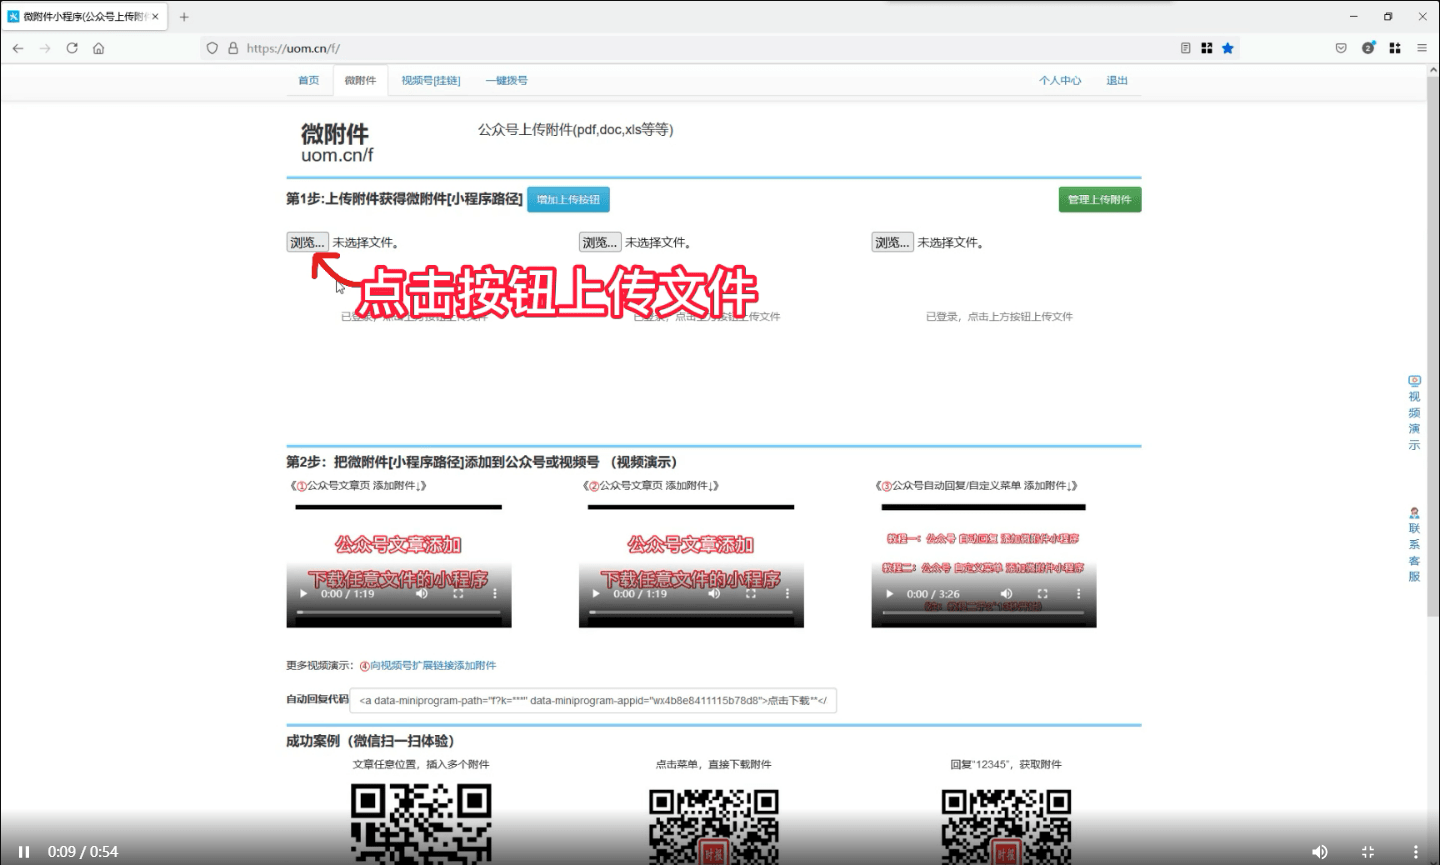Image resolution: width=1440 pixels, height=865 pixels.
Task: Click the 视频演示 monitor icon on right sidebar
Action: tap(1414, 381)
